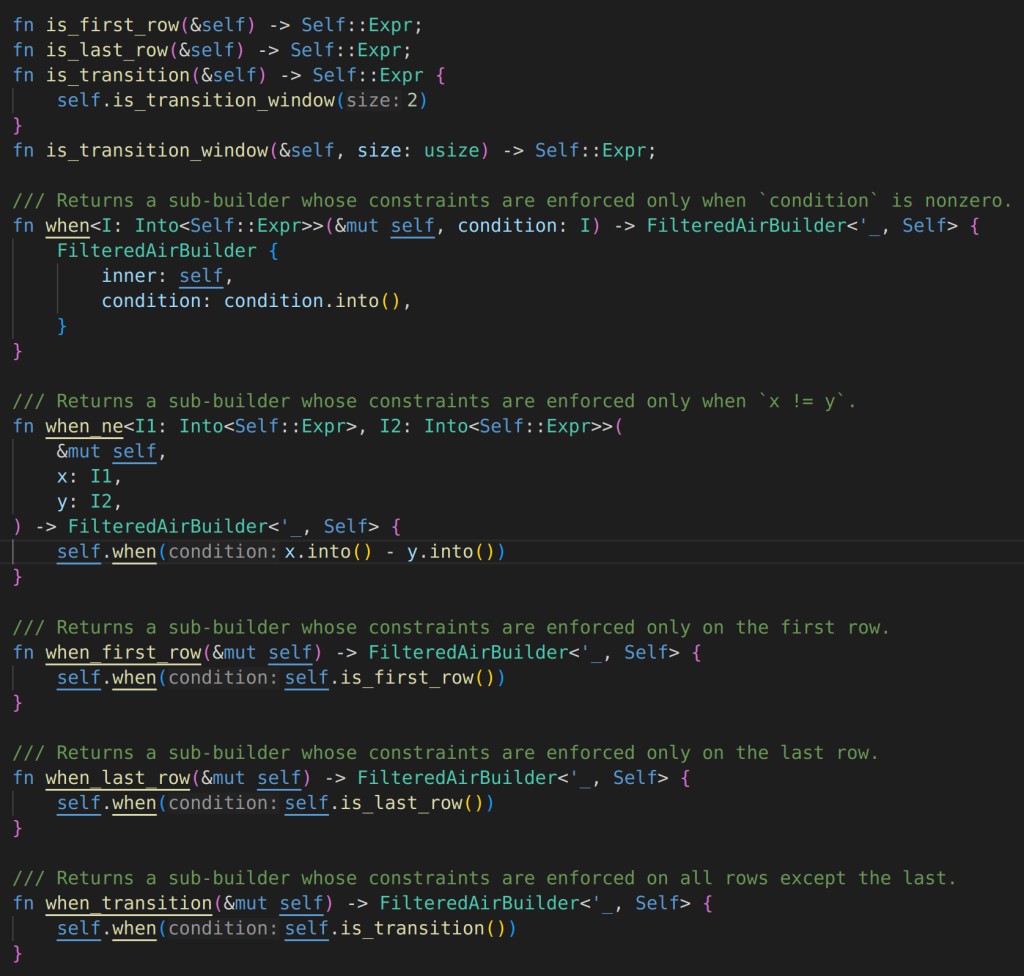The height and width of the screenshot is (976, 1024).
Task: Click the y.into() expression
Action: tap(451, 552)
